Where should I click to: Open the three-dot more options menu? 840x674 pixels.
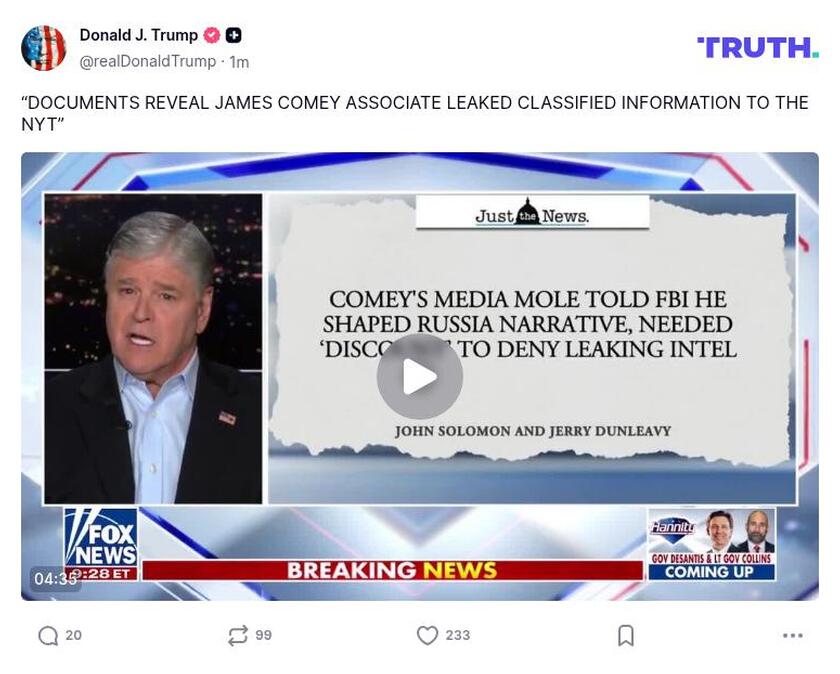tap(792, 635)
